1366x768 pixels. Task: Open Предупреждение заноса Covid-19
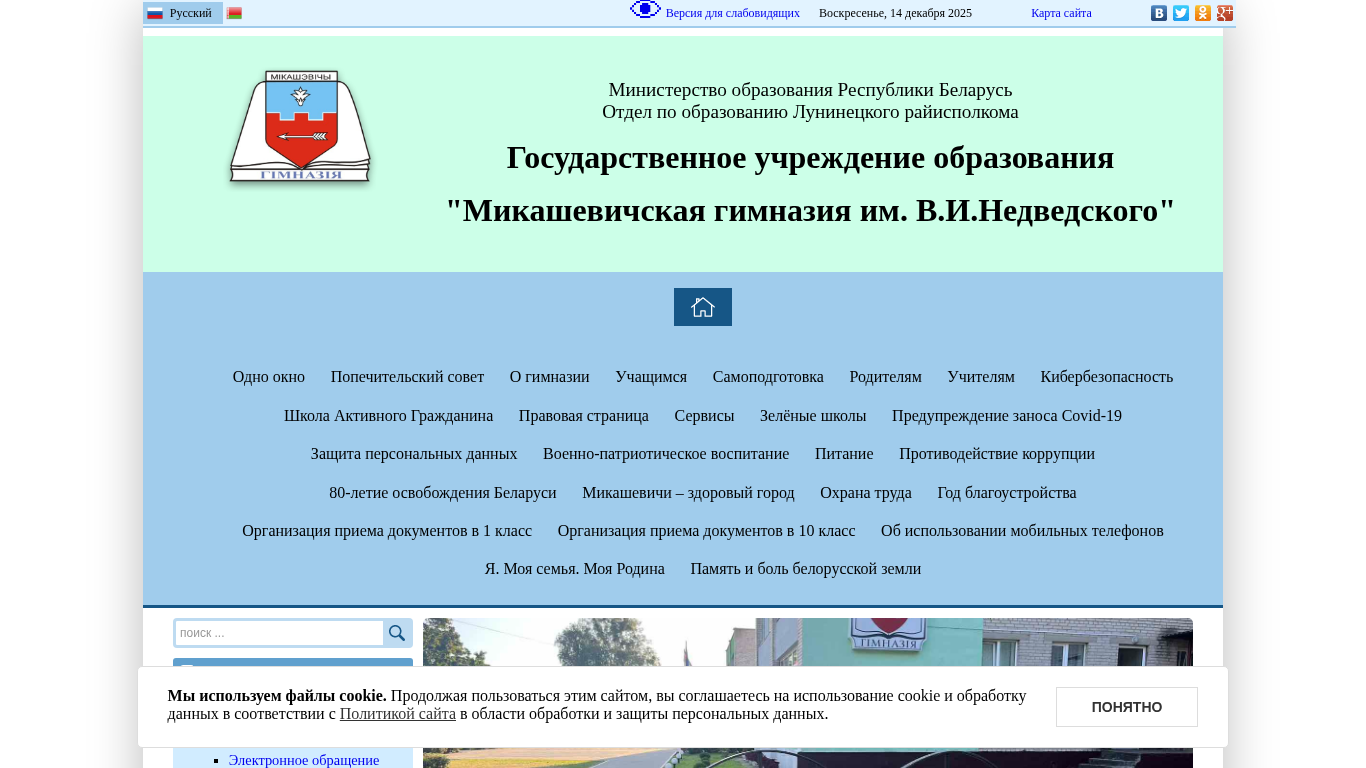click(1007, 416)
